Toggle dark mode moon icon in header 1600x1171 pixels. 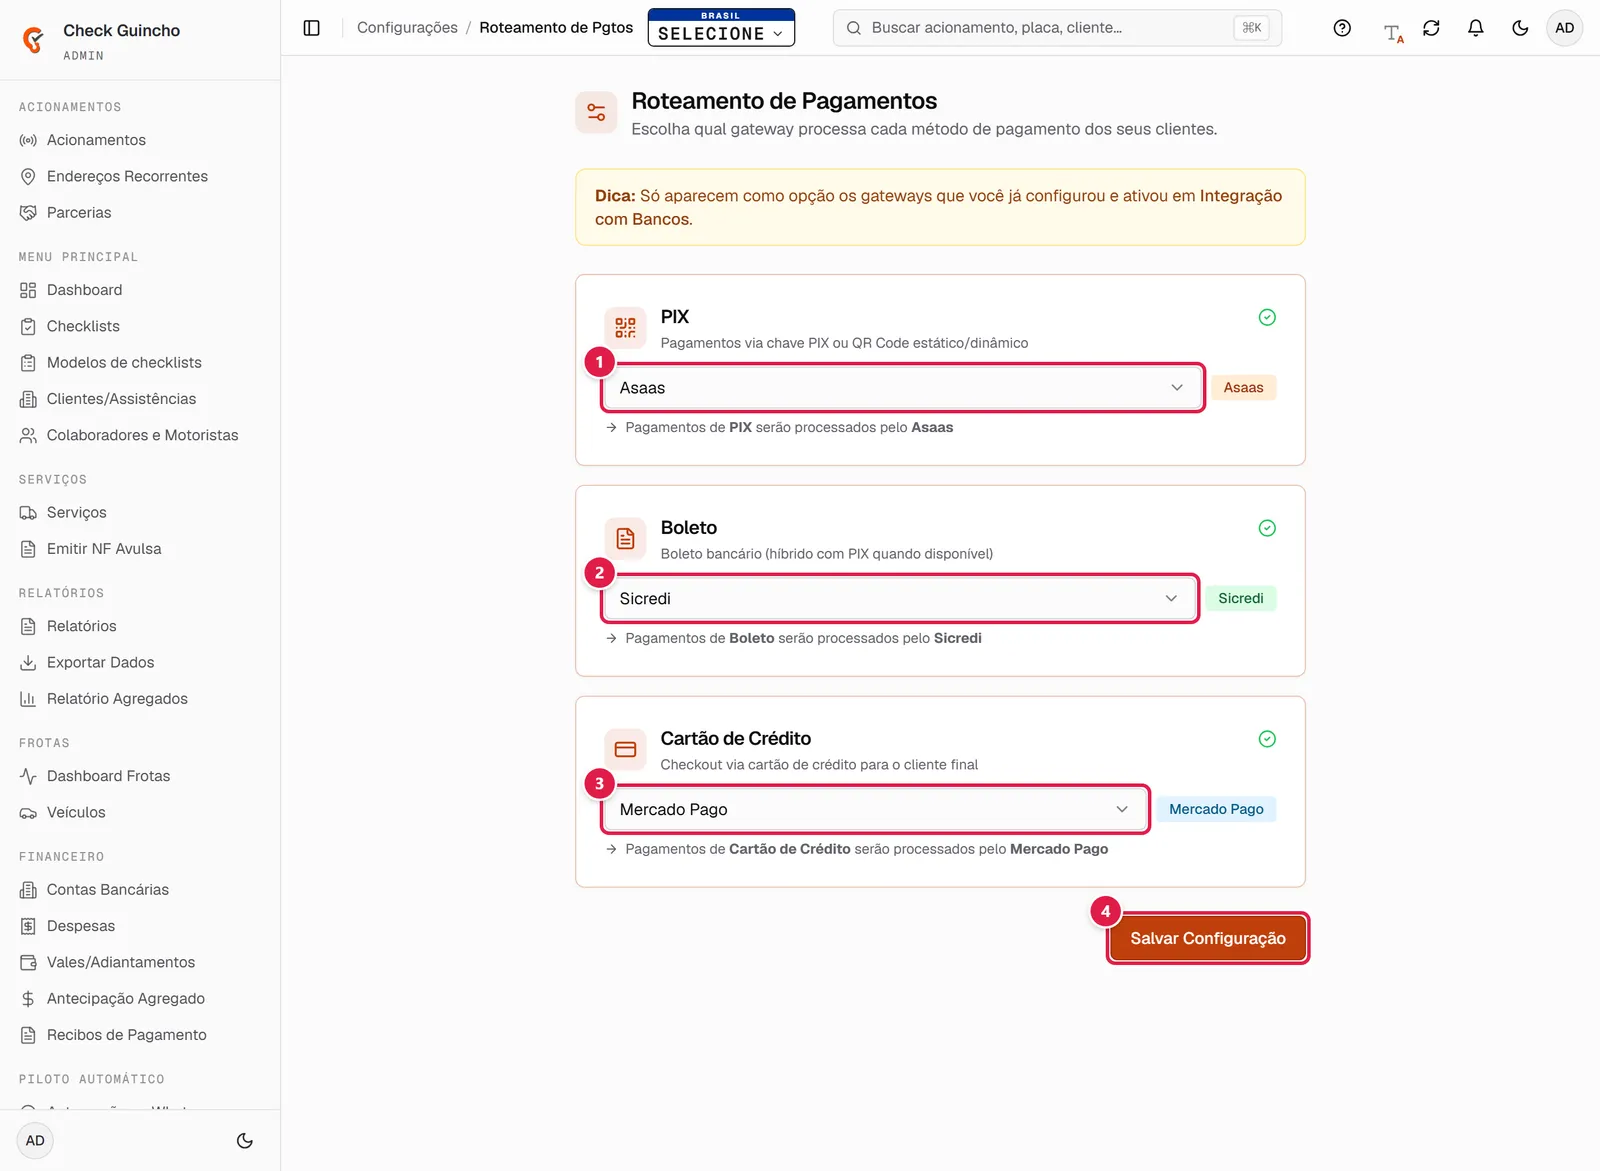1520,28
